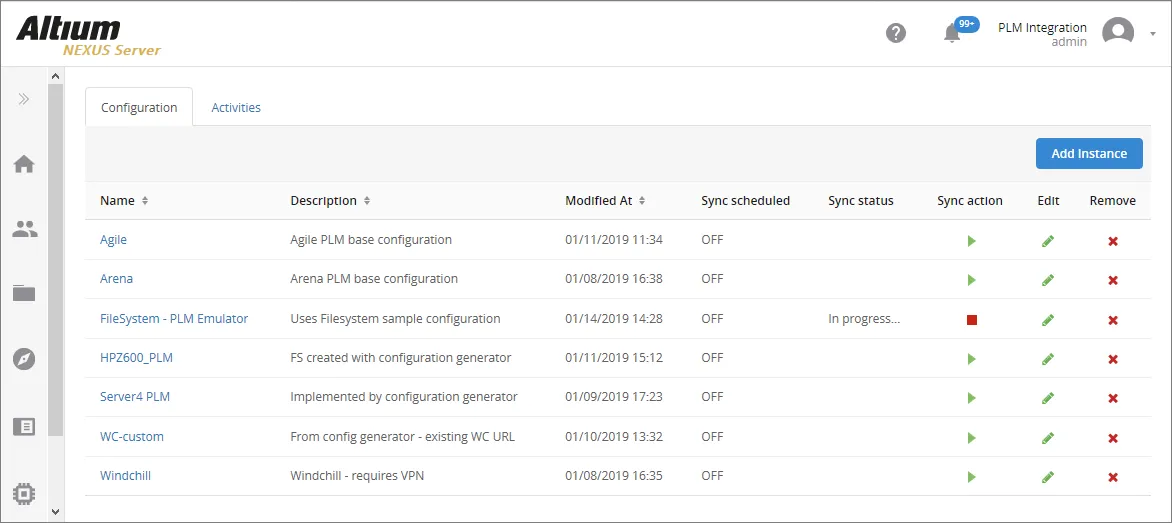
Task: Expand the sidebar with double chevron
Action: point(24,99)
